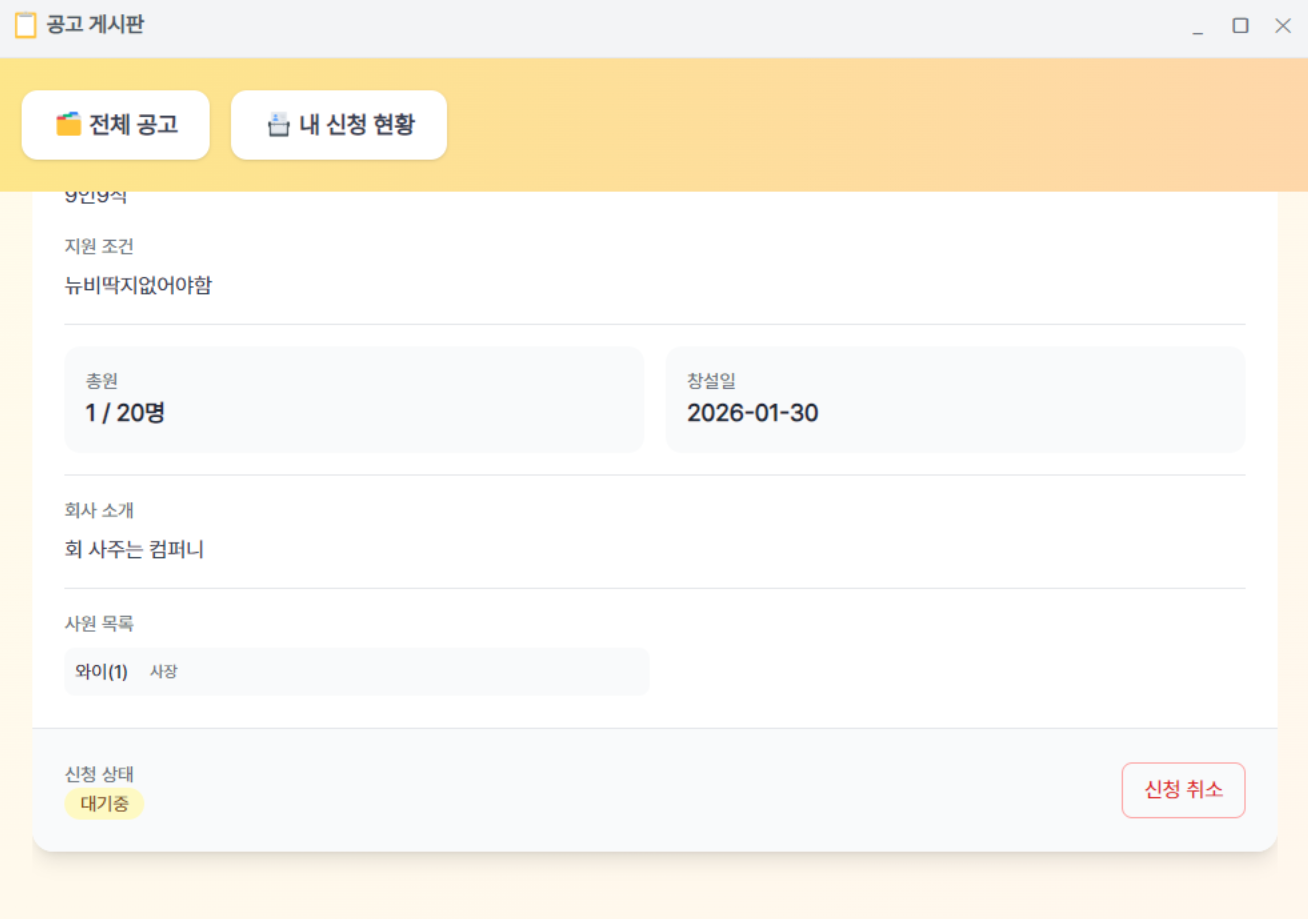Click the 대기중 status badge
The image size is (1308, 919).
tap(104, 804)
